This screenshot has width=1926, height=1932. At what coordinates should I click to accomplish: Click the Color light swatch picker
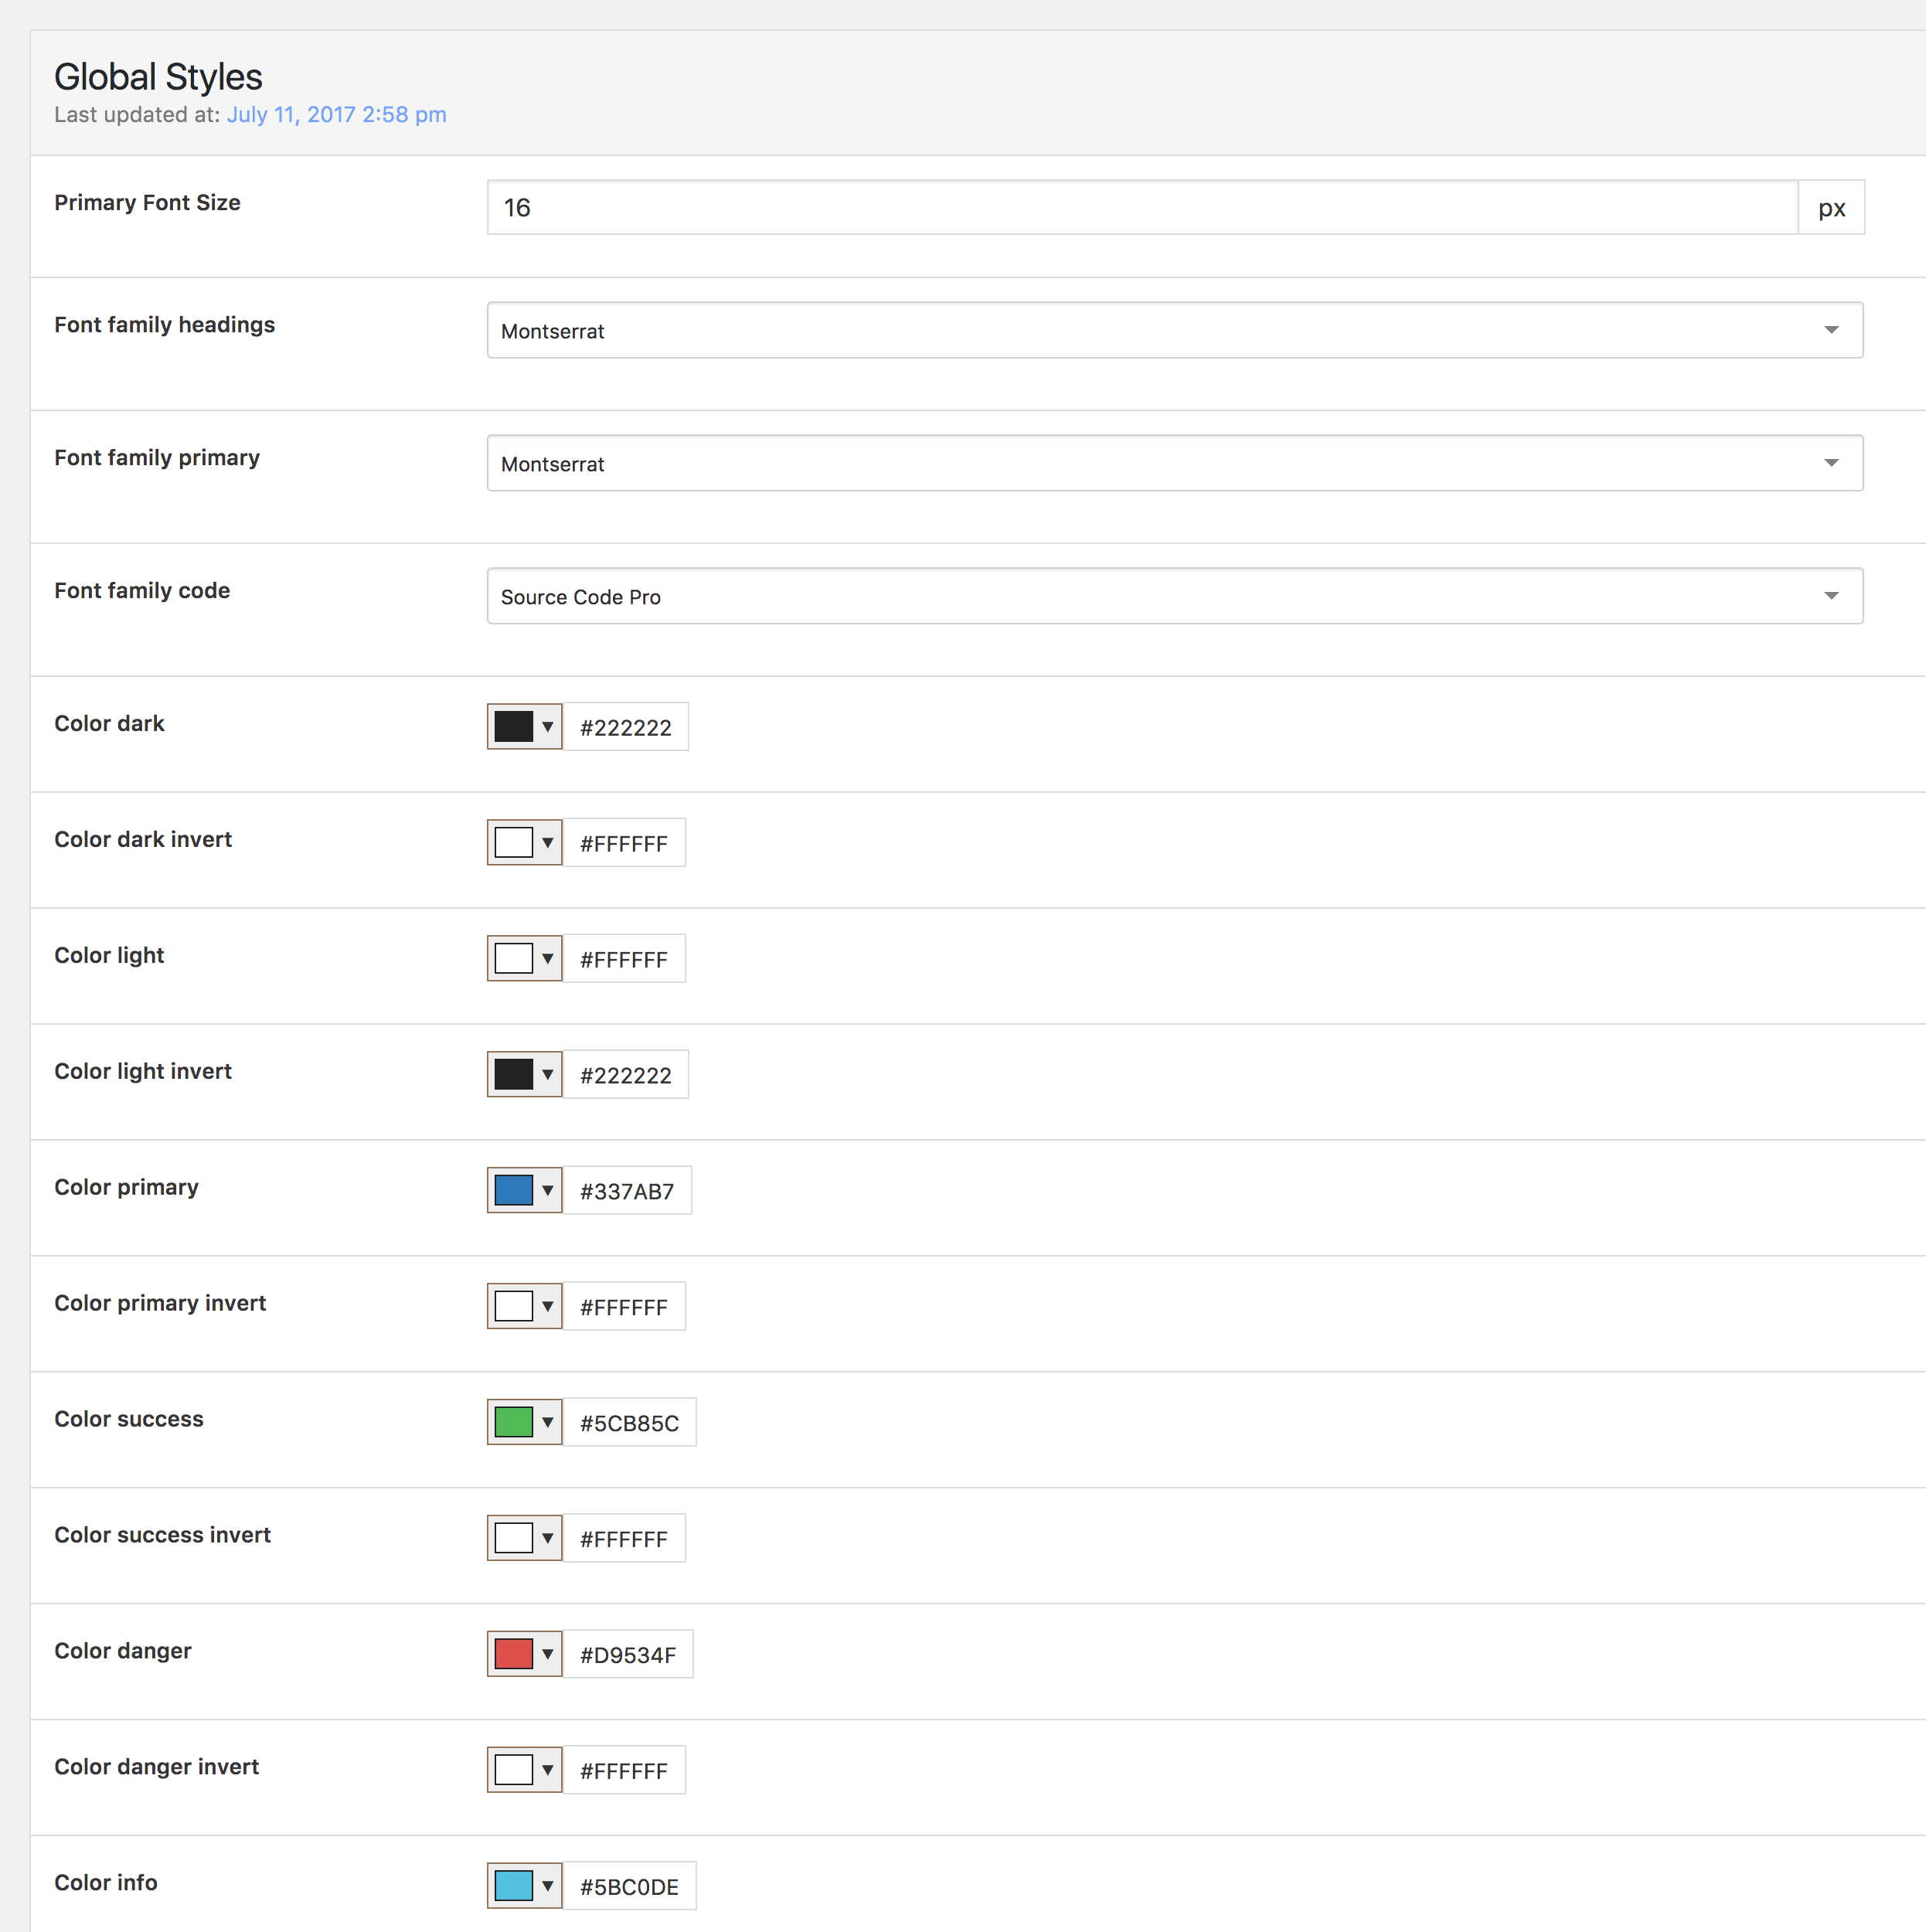524,959
